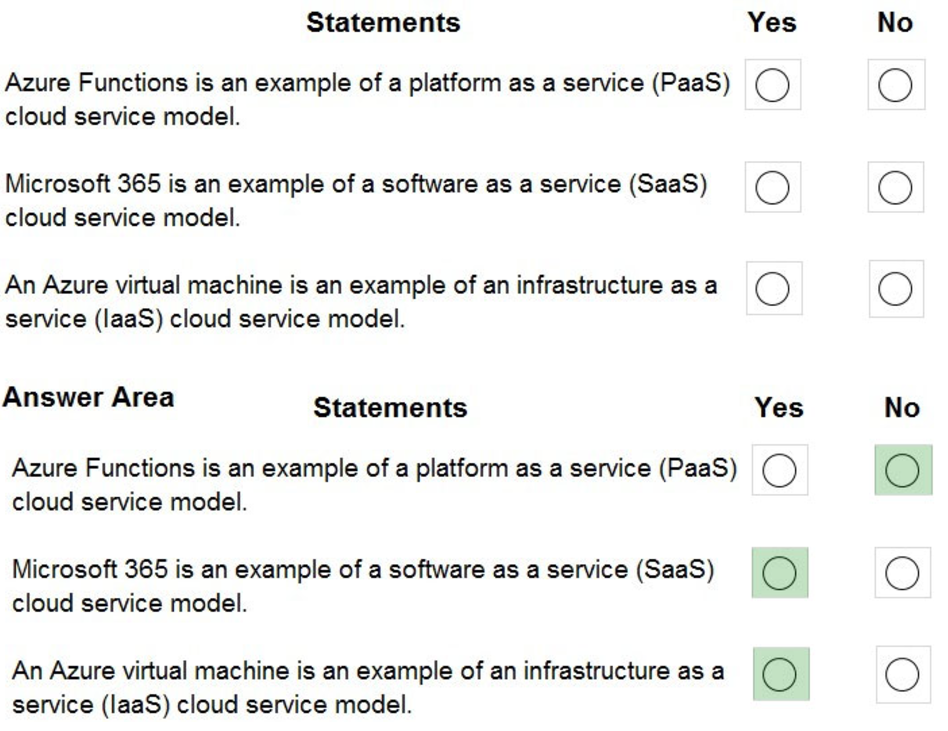
Task: Click the Answer Area heading
Action: [88, 397]
